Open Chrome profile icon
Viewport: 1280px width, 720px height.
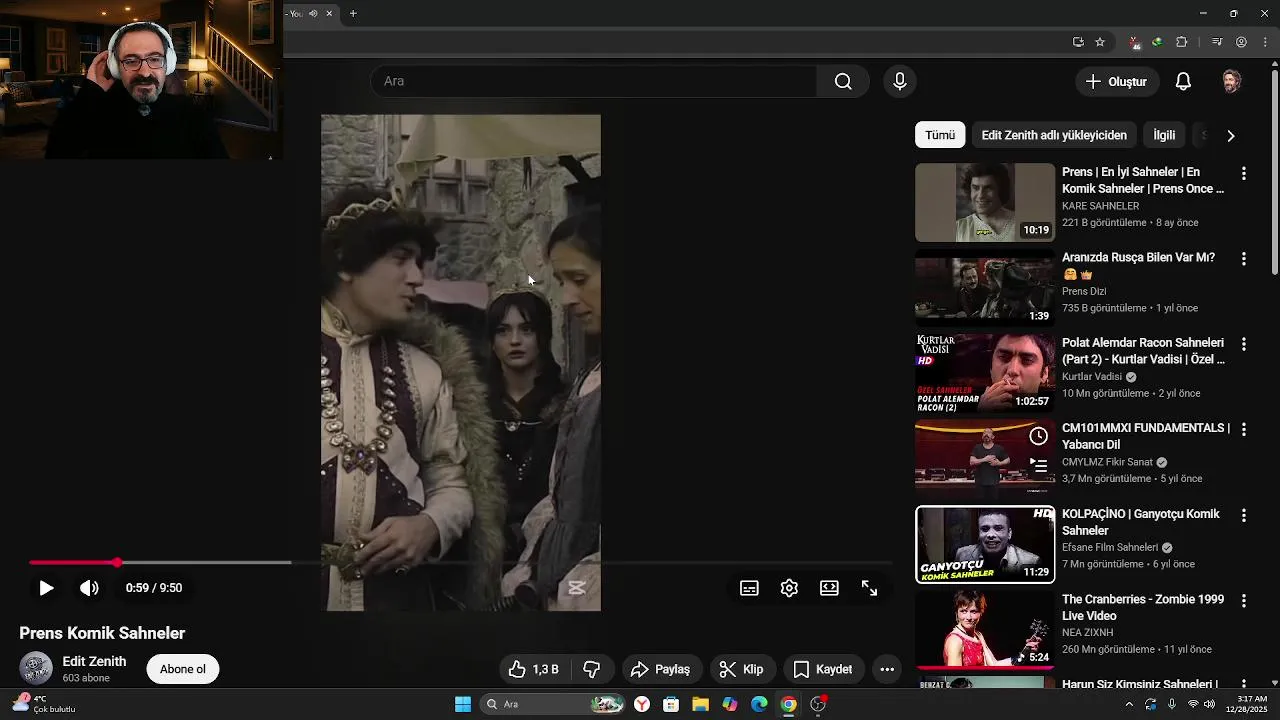point(1241,42)
